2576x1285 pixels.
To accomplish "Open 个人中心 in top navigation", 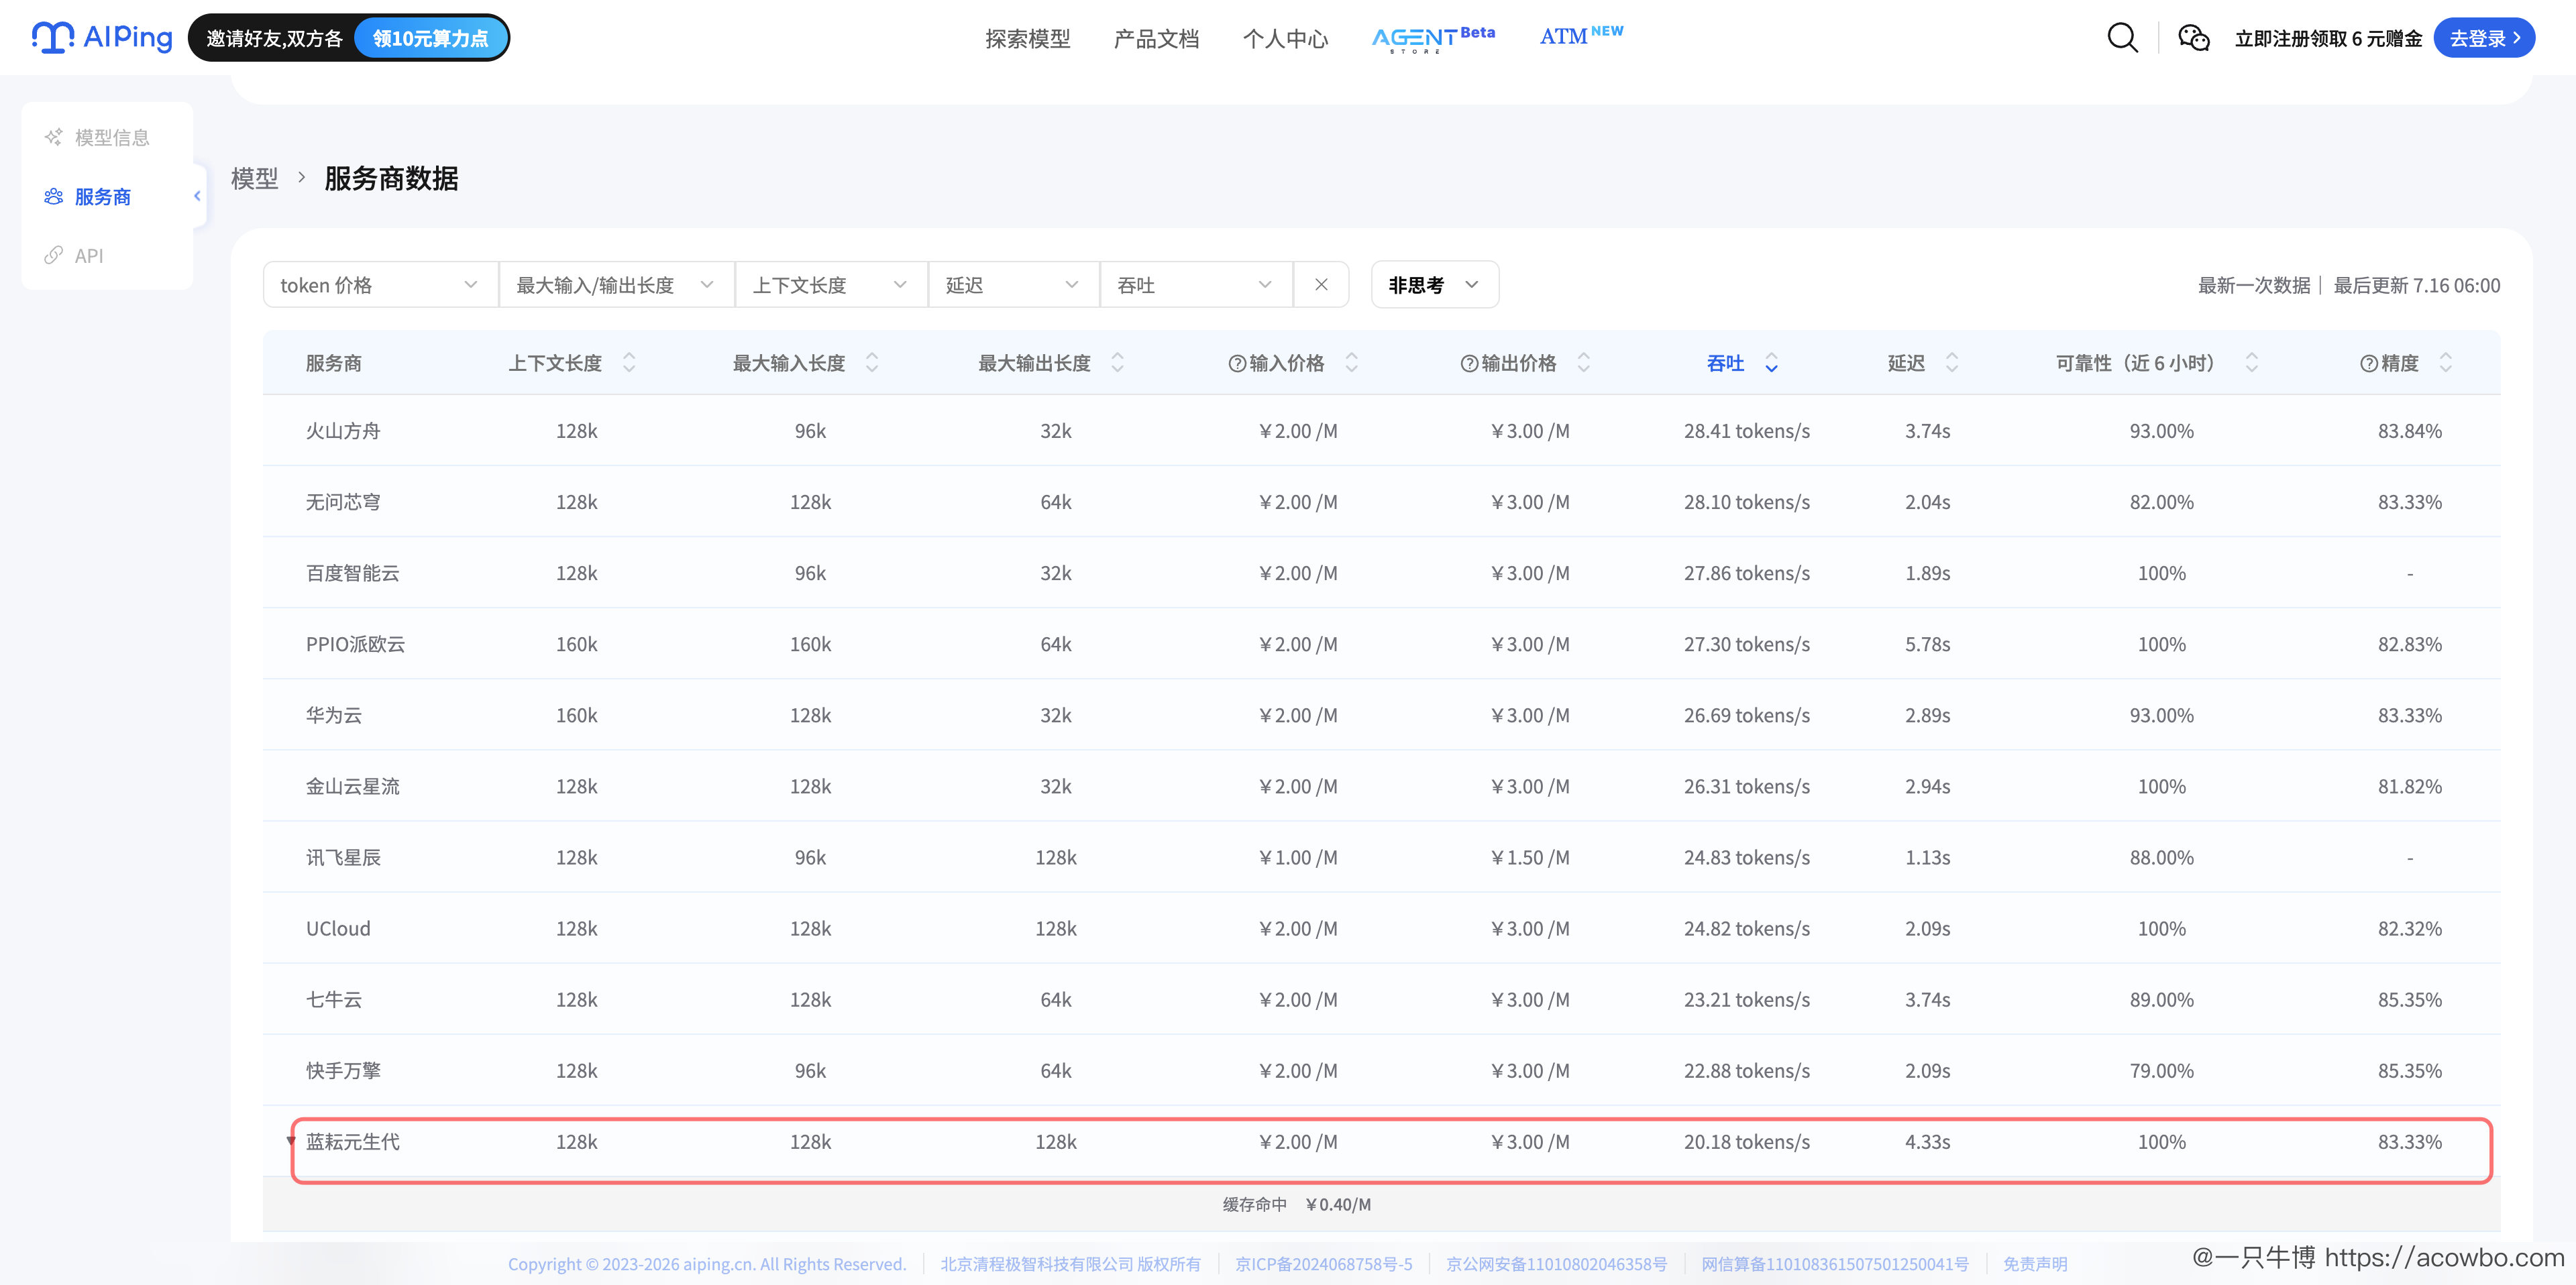I will (x=1285, y=38).
